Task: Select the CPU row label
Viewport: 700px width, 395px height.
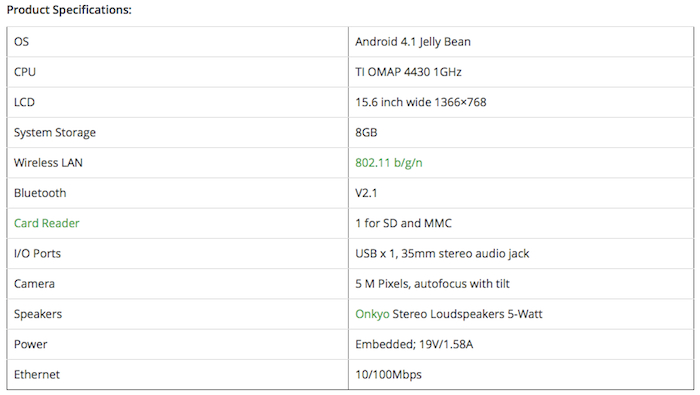Action: pos(25,72)
